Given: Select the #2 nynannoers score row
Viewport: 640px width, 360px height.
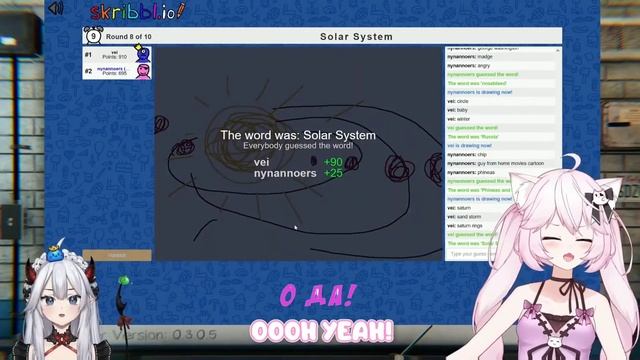Looking at the screenshot, I should click(x=117, y=71).
